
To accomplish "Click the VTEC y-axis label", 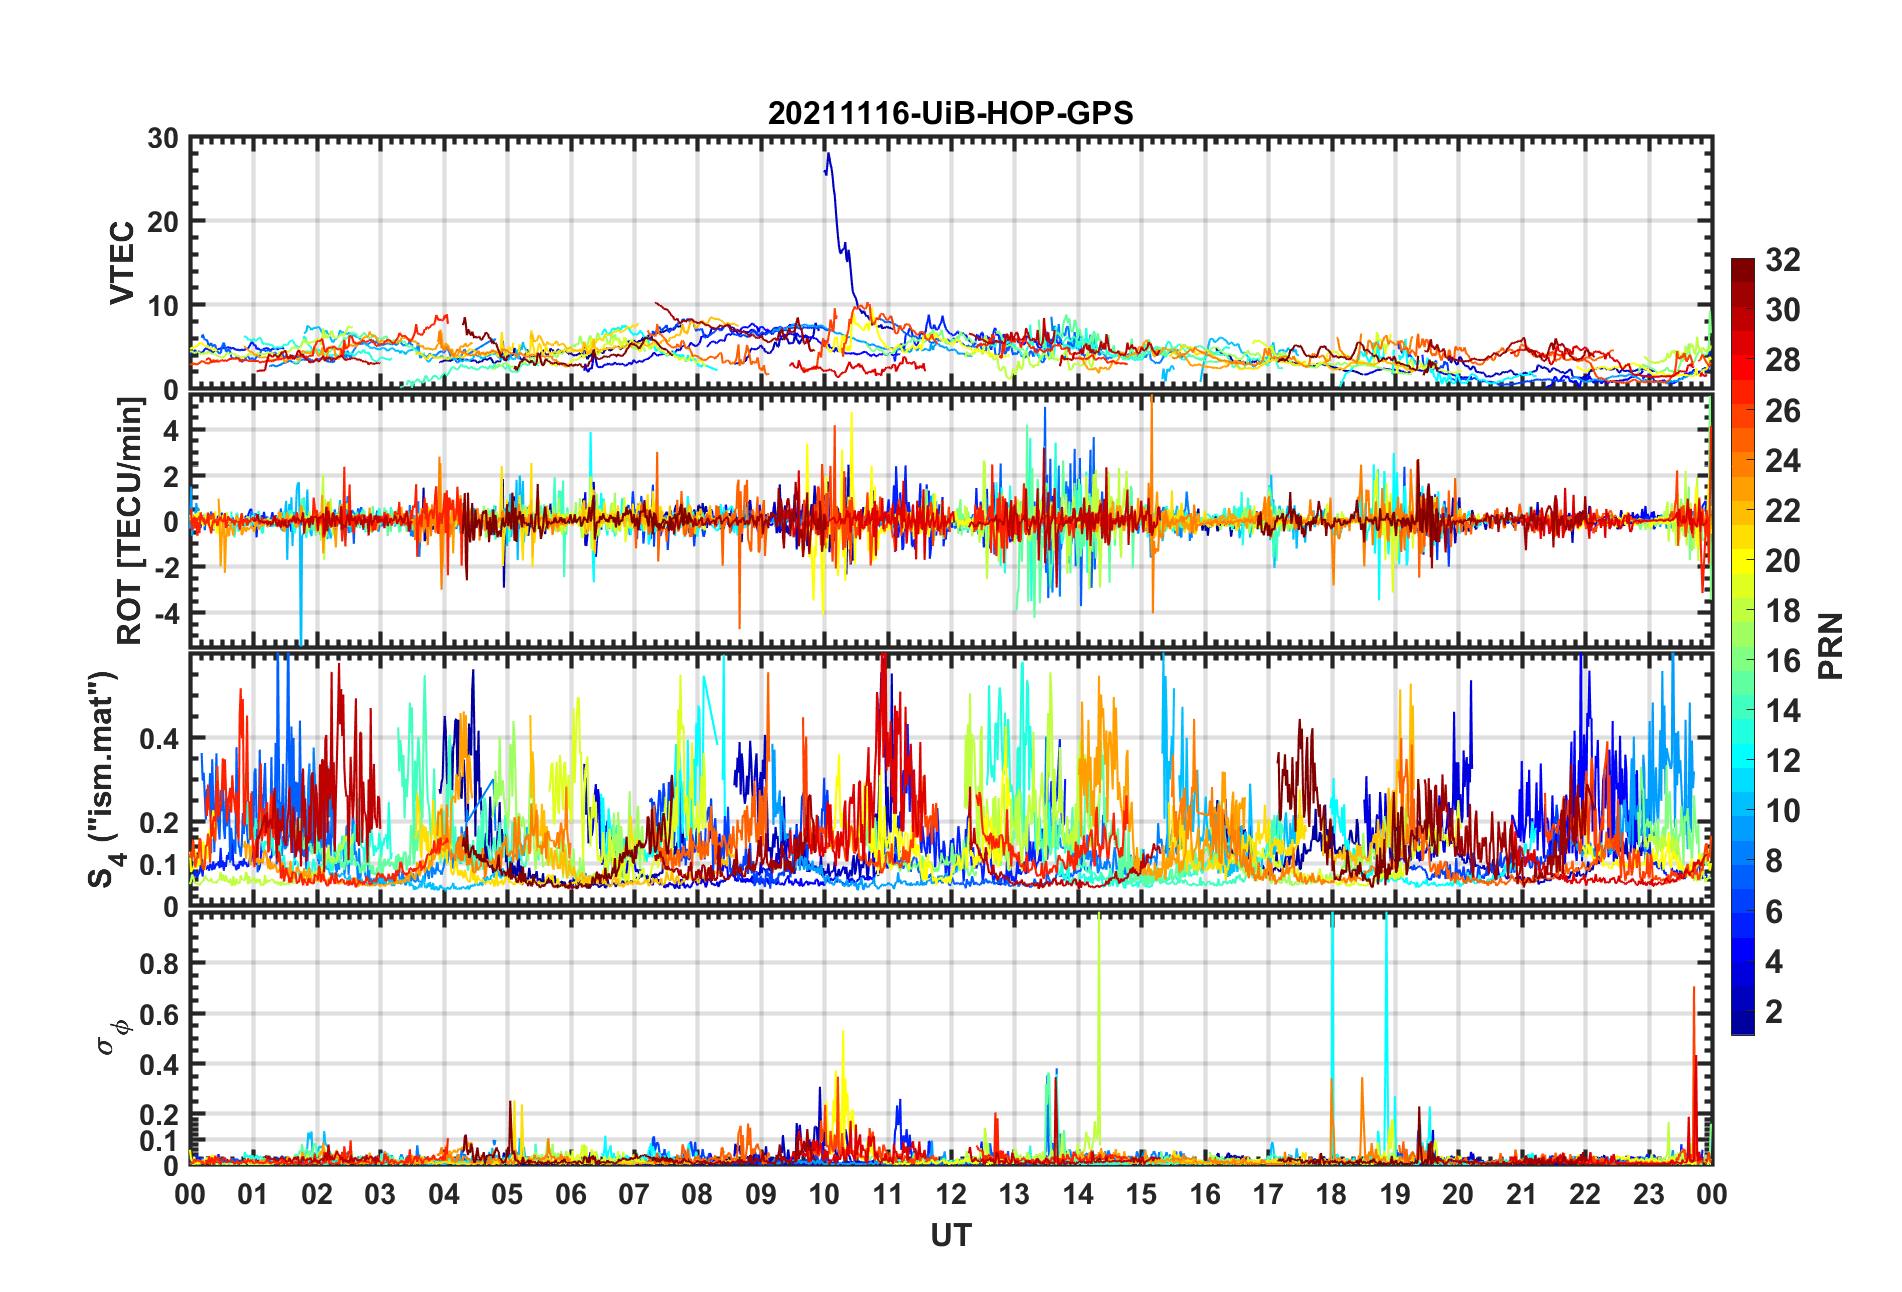I will [122, 263].
